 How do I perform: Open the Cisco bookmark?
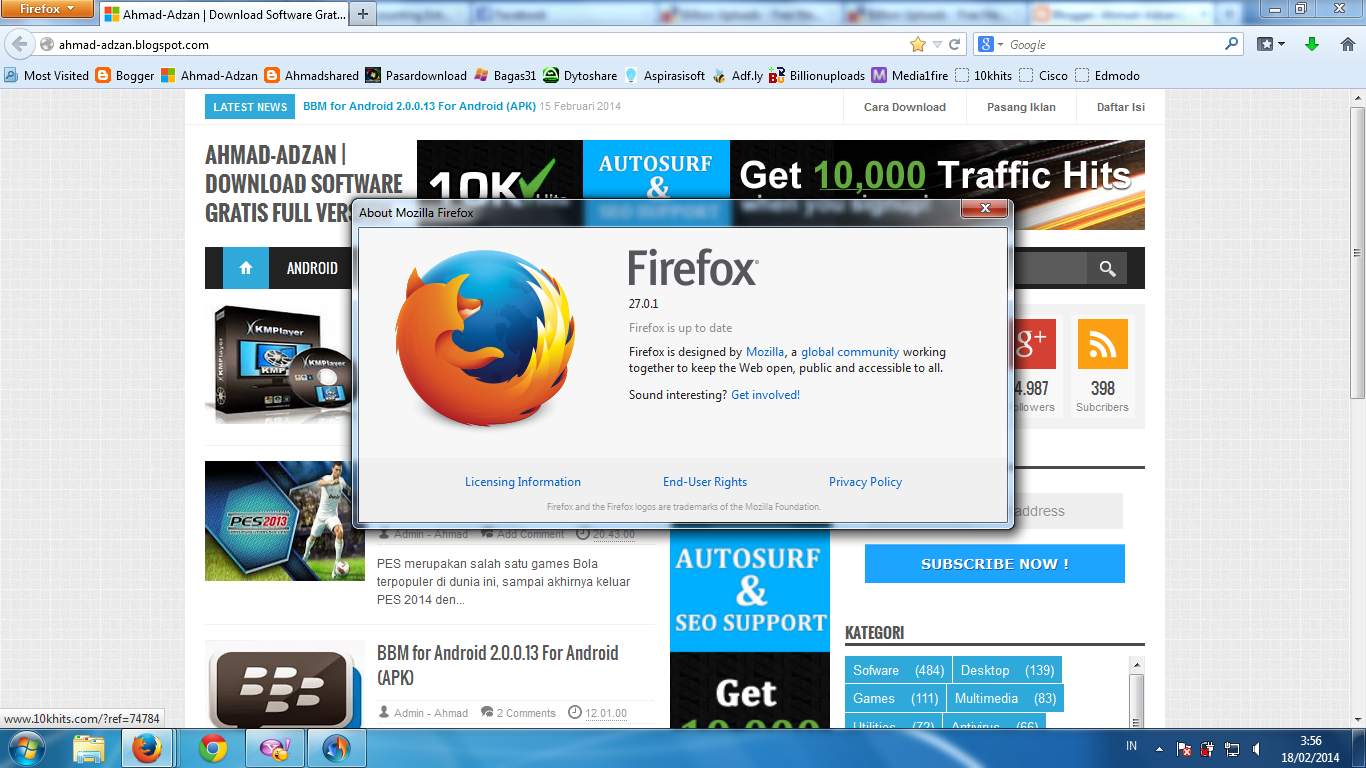point(1043,75)
